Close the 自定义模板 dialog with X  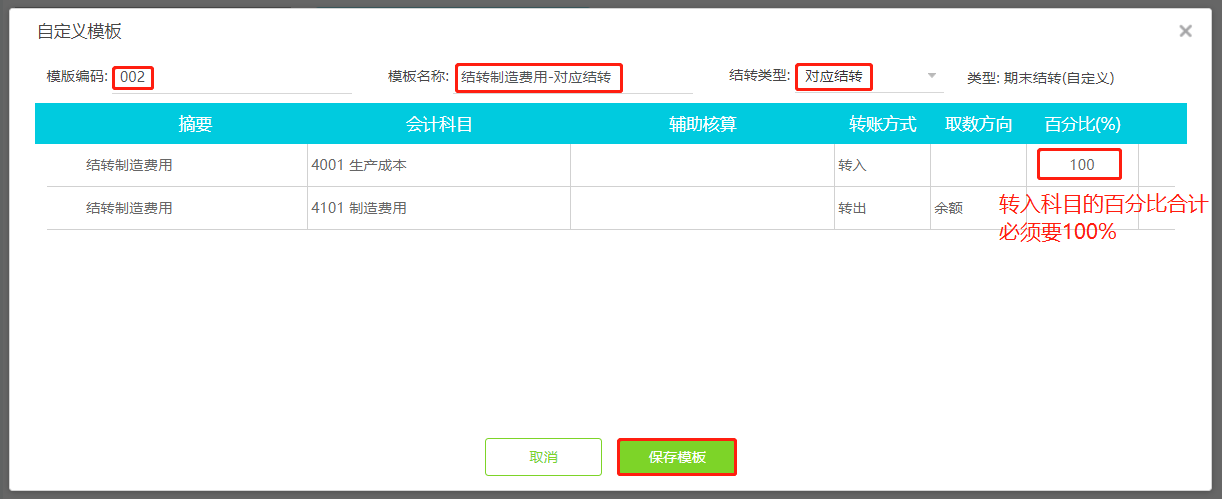pos(1185,31)
